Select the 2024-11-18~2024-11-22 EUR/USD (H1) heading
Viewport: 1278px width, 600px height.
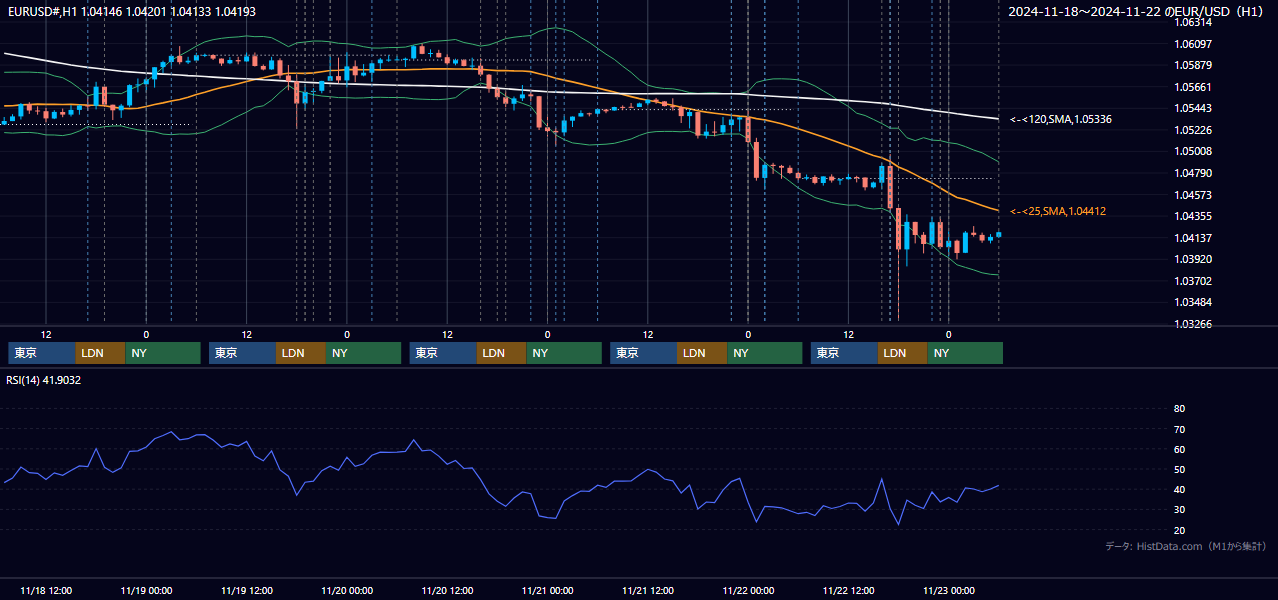1137,11
